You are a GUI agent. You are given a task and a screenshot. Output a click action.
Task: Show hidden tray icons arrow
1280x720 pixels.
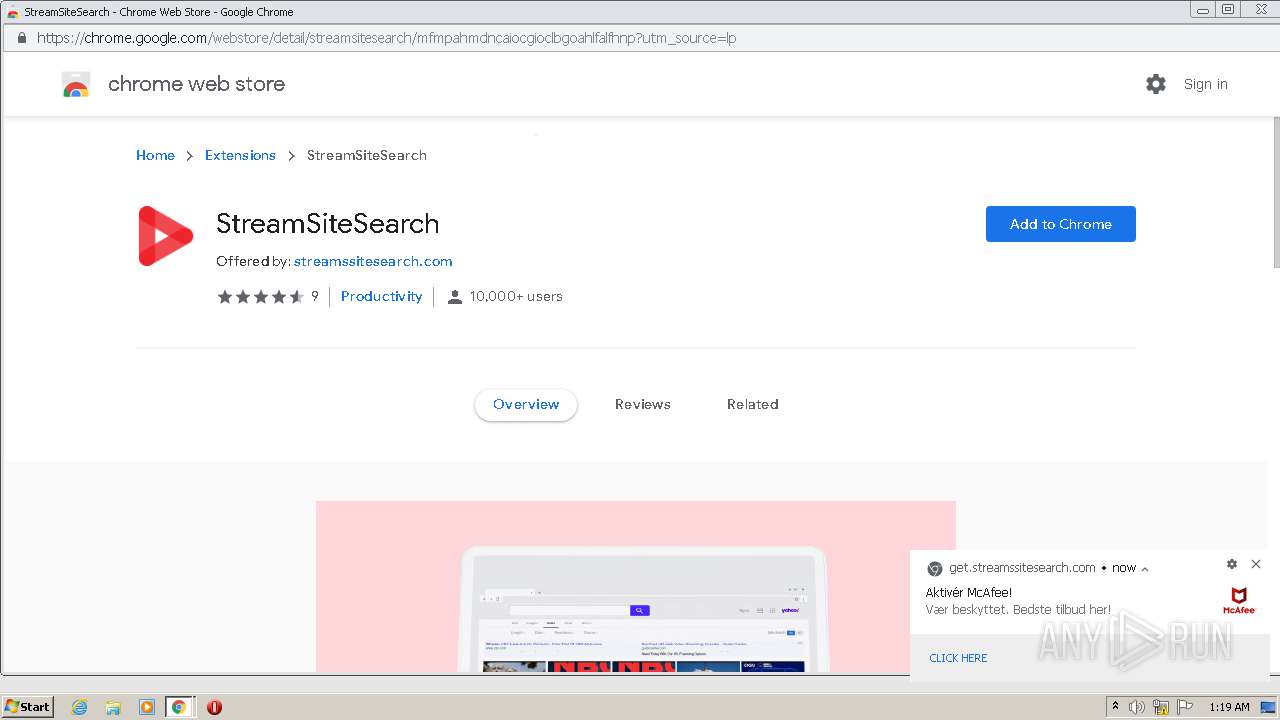(1115, 707)
